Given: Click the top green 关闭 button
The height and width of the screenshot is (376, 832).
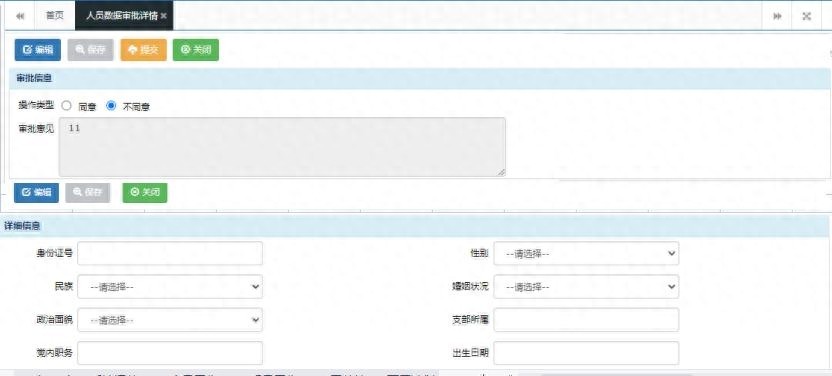Looking at the screenshot, I should point(196,50).
